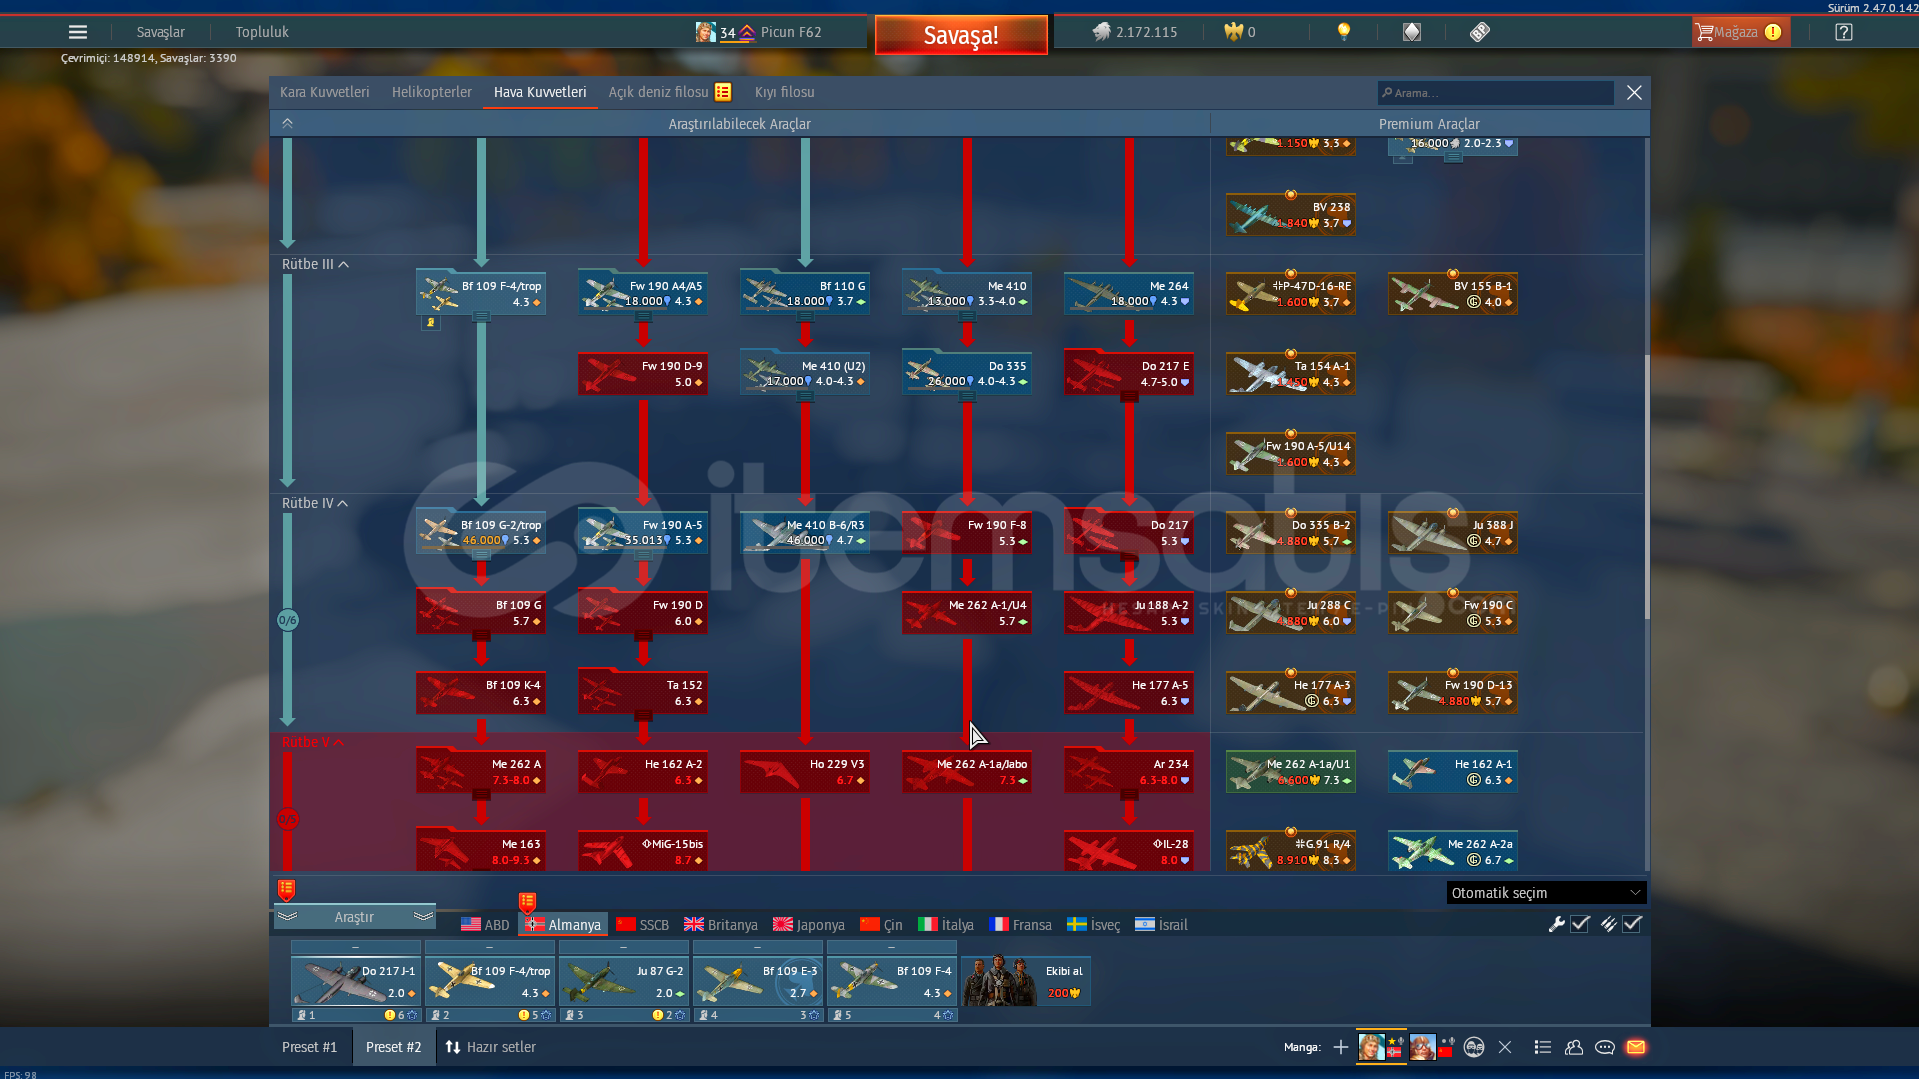
Task: Click the research tree vertical scrollbar
Action: click(x=1646, y=487)
